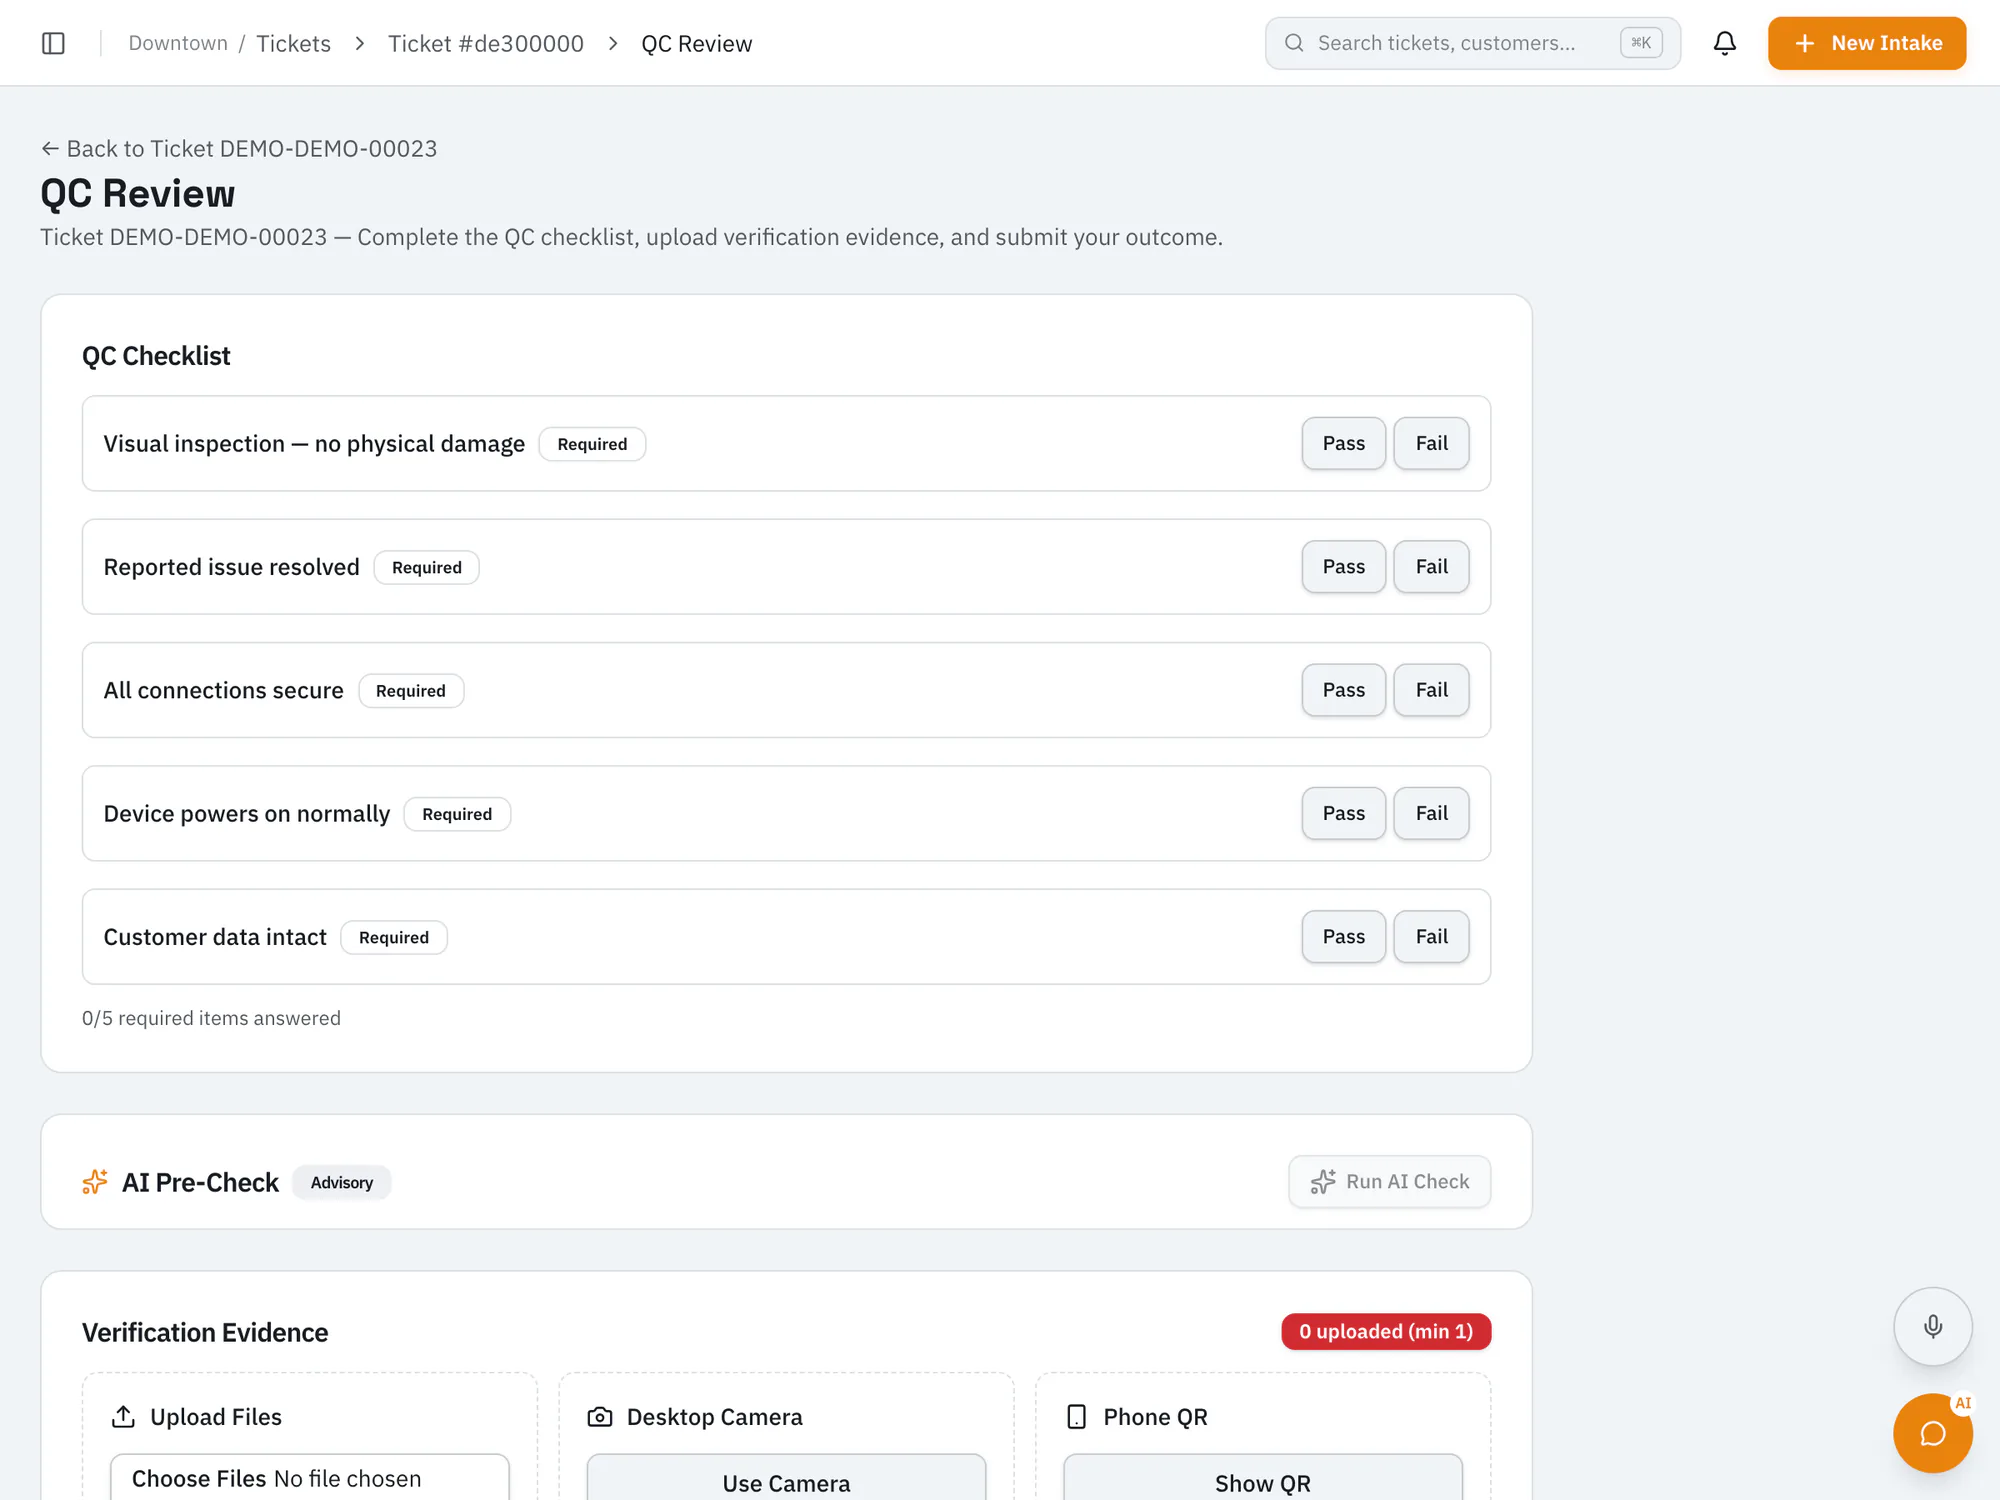Mark All connections secure as Pass
2000x1500 pixels.
coord(1343,690)
